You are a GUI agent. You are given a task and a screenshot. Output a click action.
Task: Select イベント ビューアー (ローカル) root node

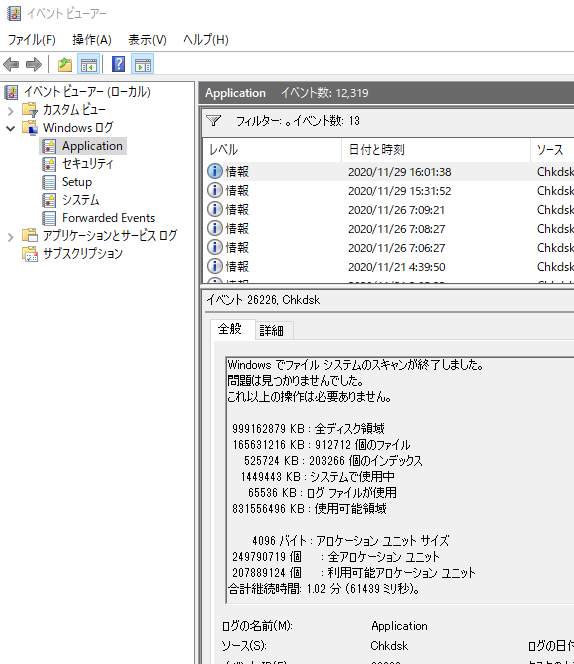[x=87, y=92]
